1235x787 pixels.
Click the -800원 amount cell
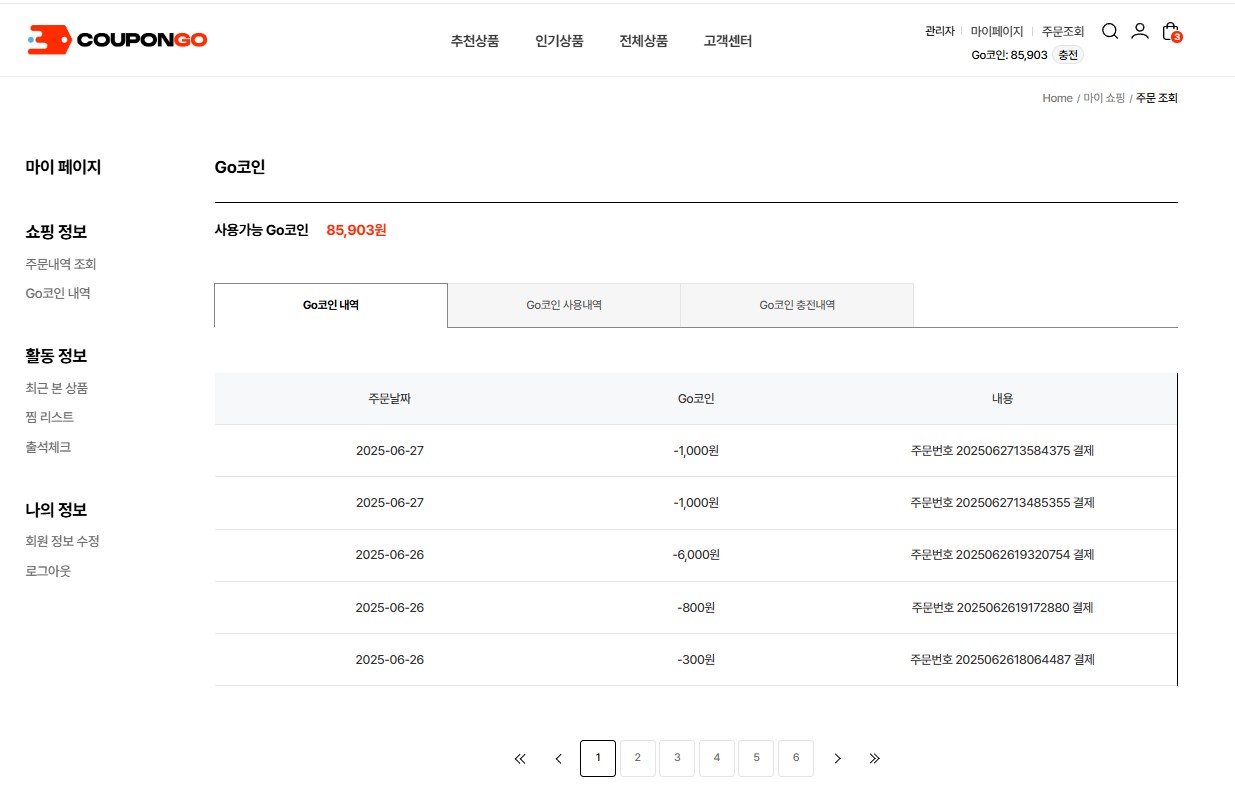pos(696,607)
